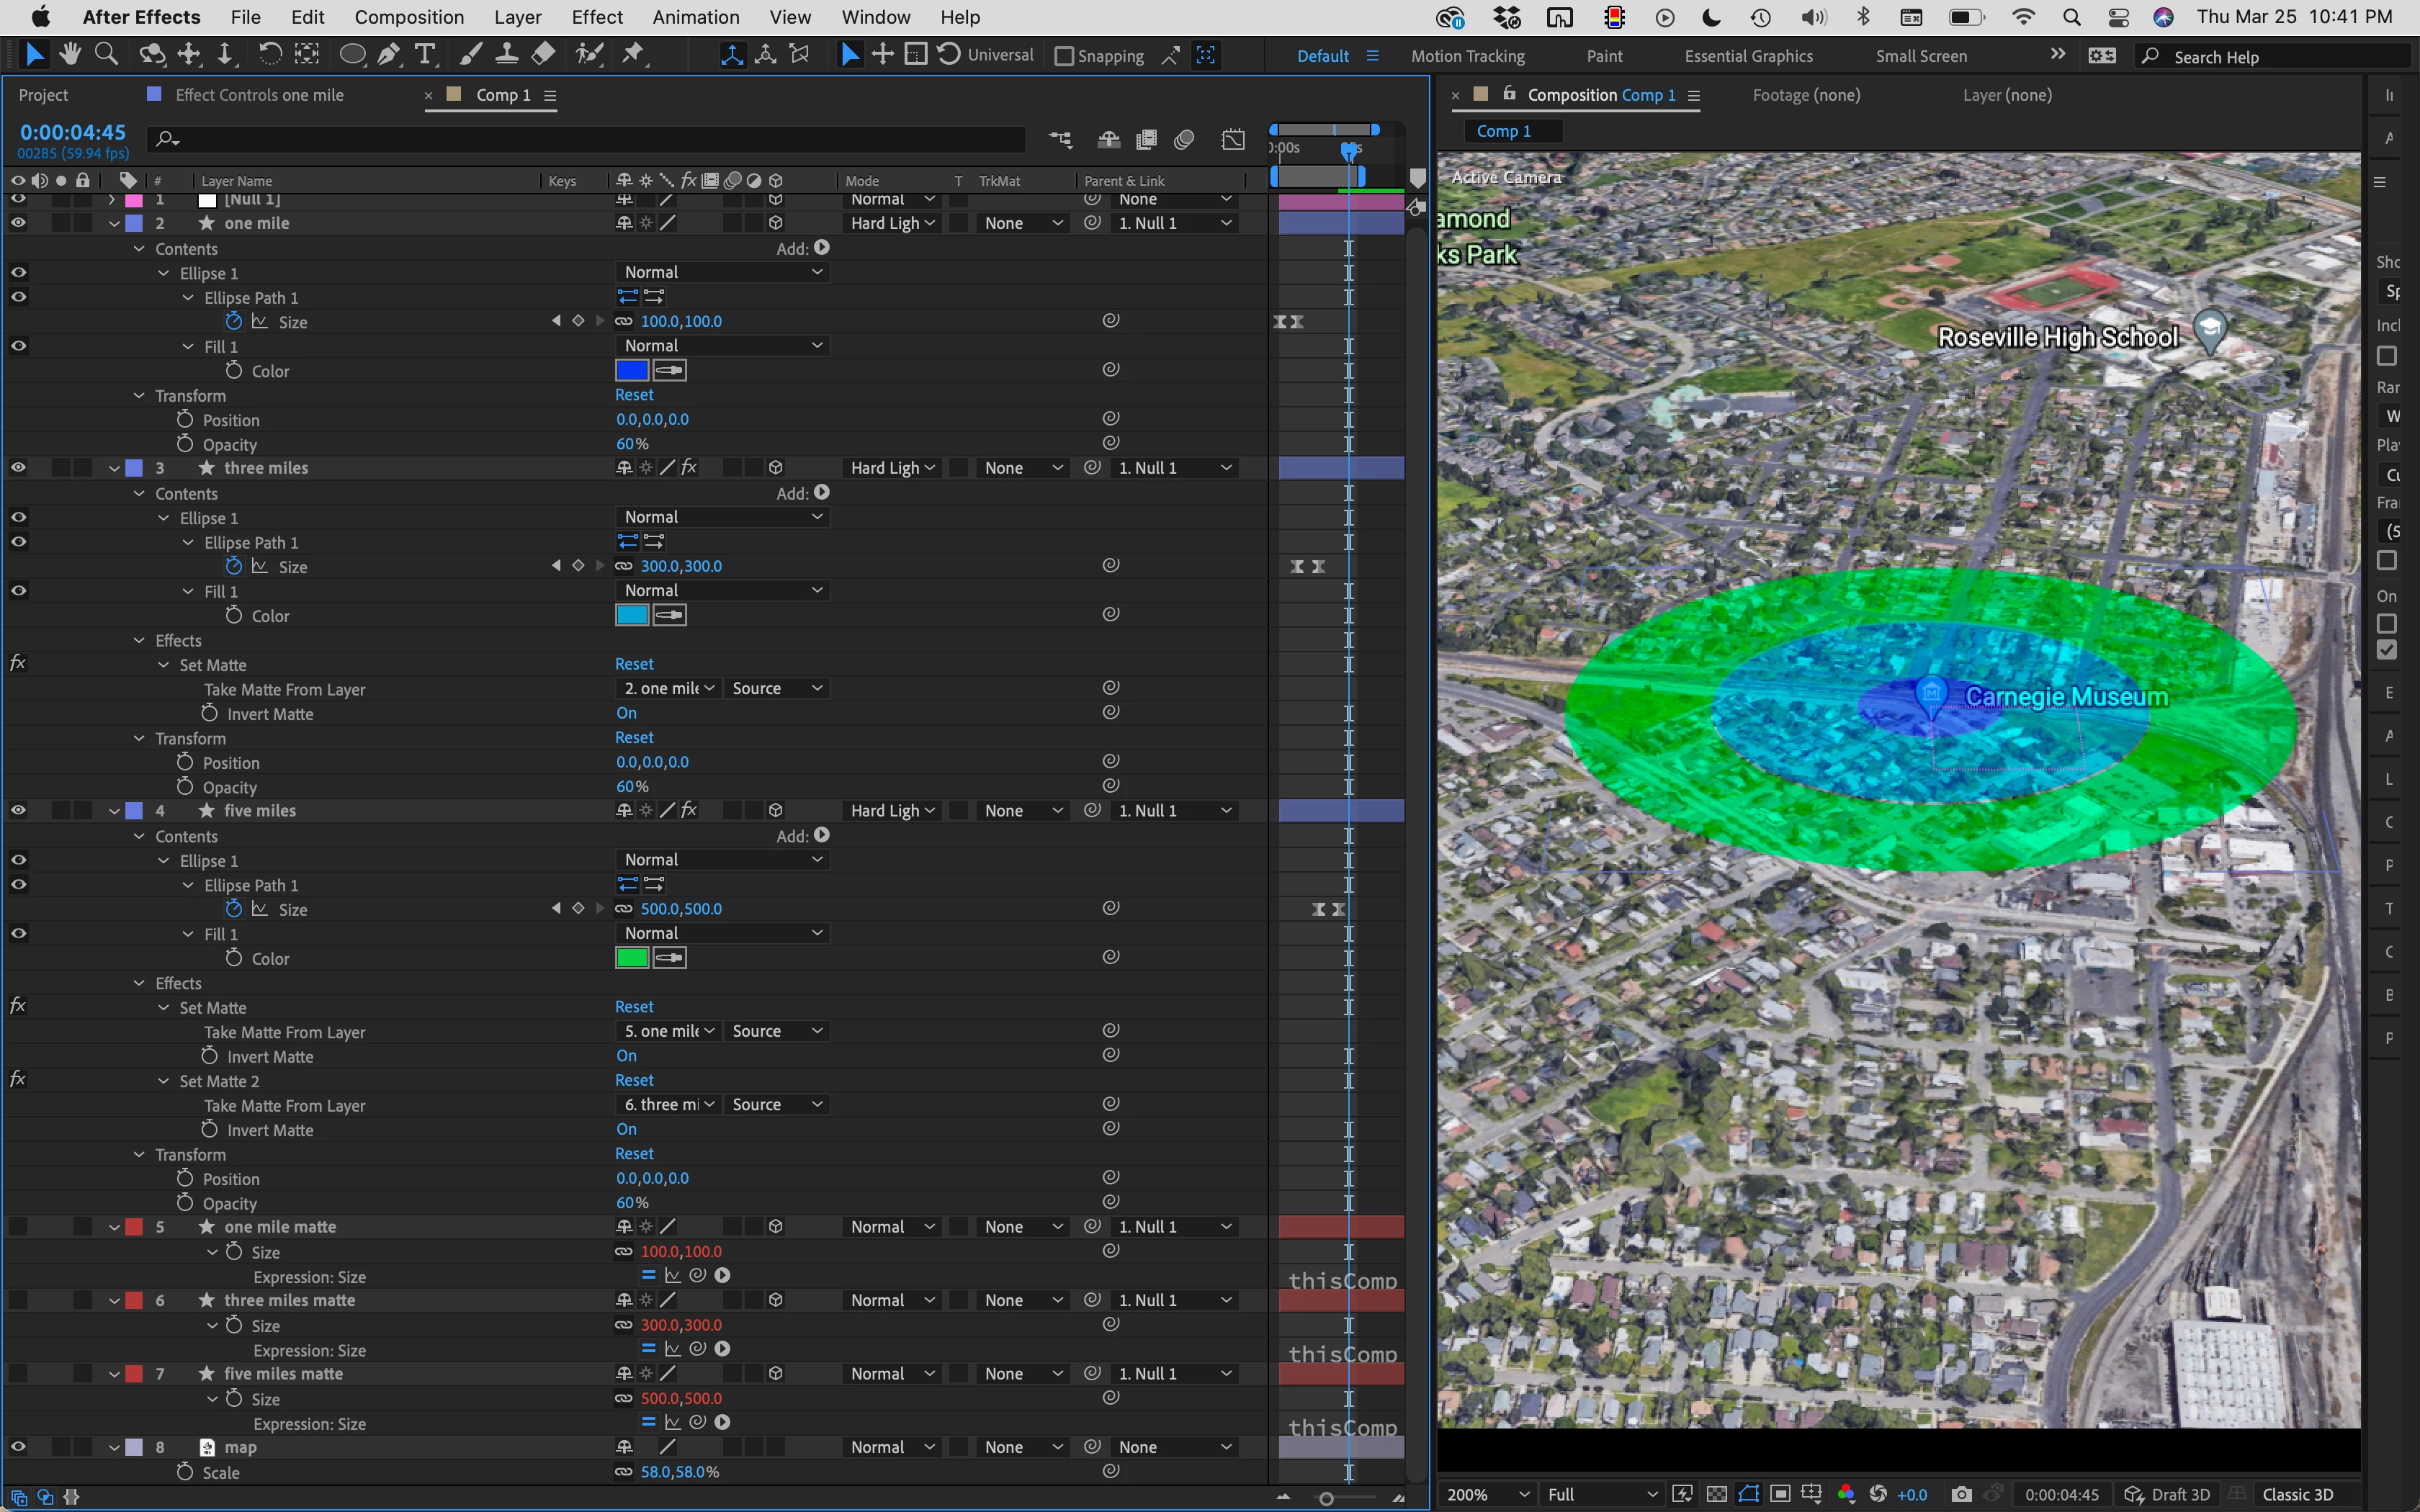Hide the three miles layer
The width and height of the screenshot is (2420, 1512).
point(18,468)
